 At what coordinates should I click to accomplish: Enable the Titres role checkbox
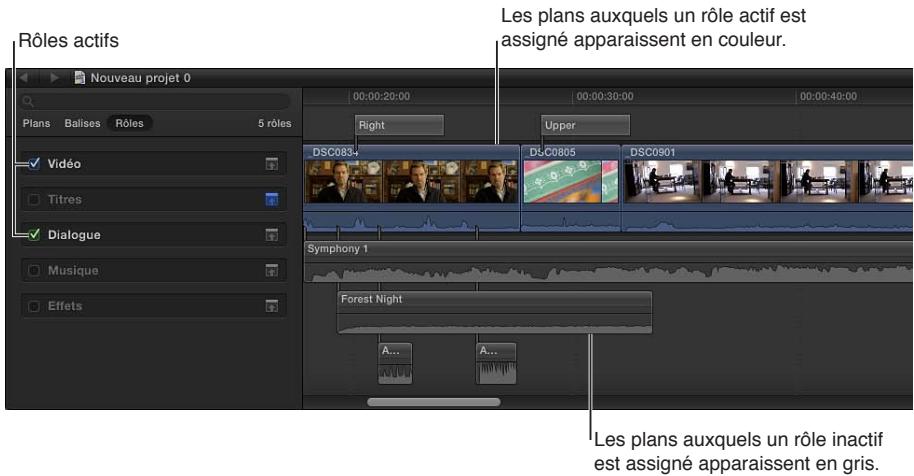pos(34,199)
